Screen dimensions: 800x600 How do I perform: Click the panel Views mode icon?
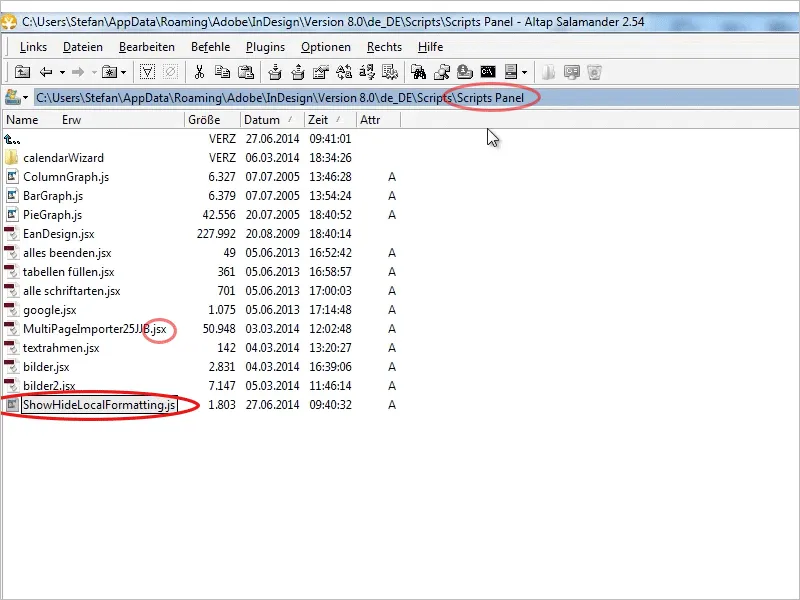point(511,72)
